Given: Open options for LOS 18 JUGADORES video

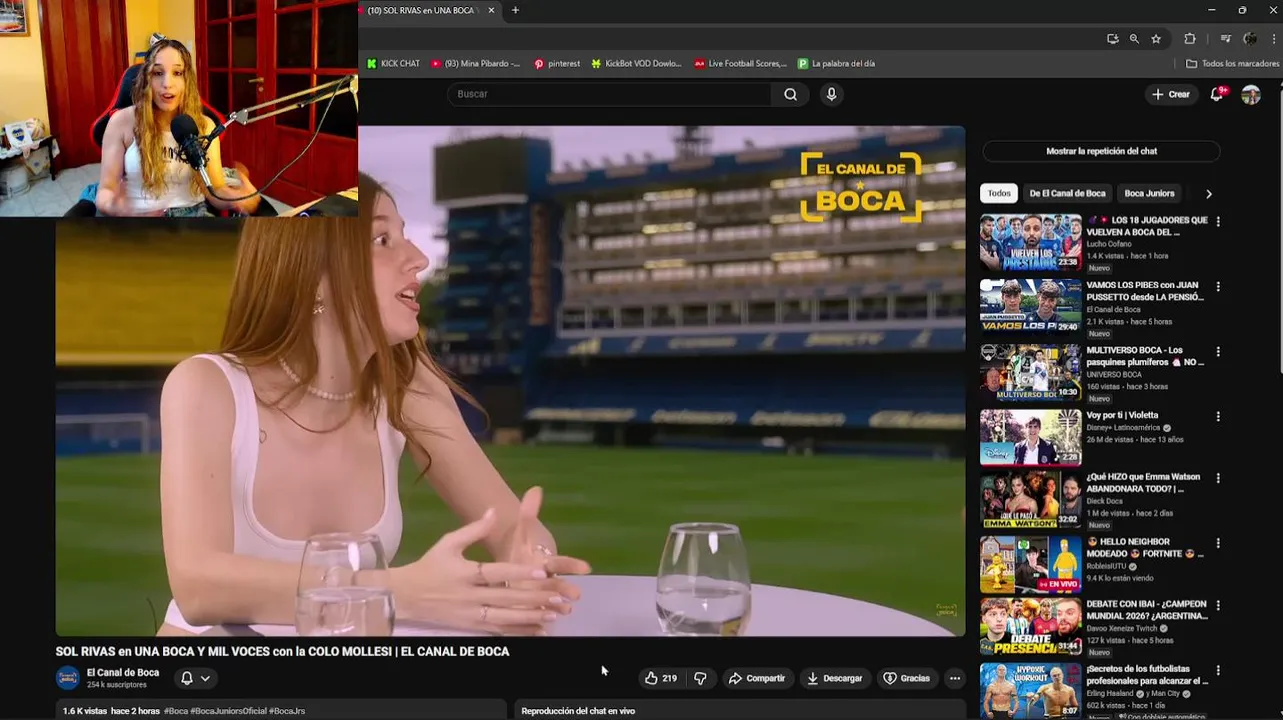Looking at the screenshot, I should pyautogui.click(x=1218, y=221).
